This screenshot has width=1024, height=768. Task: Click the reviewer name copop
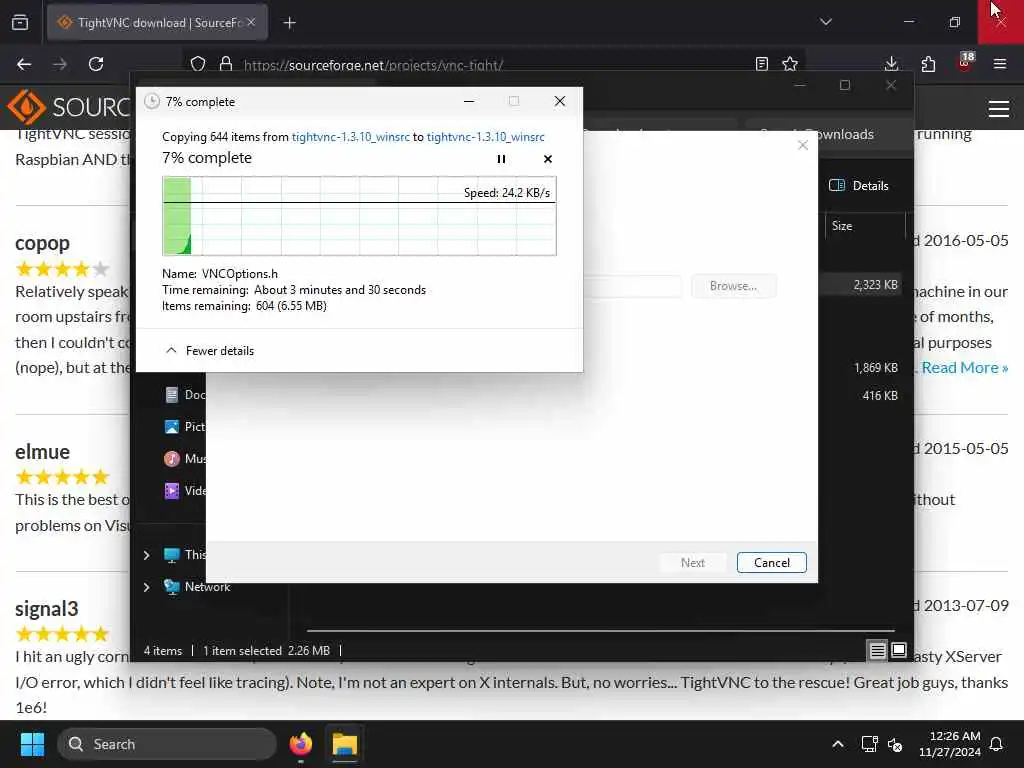(42, 243)
